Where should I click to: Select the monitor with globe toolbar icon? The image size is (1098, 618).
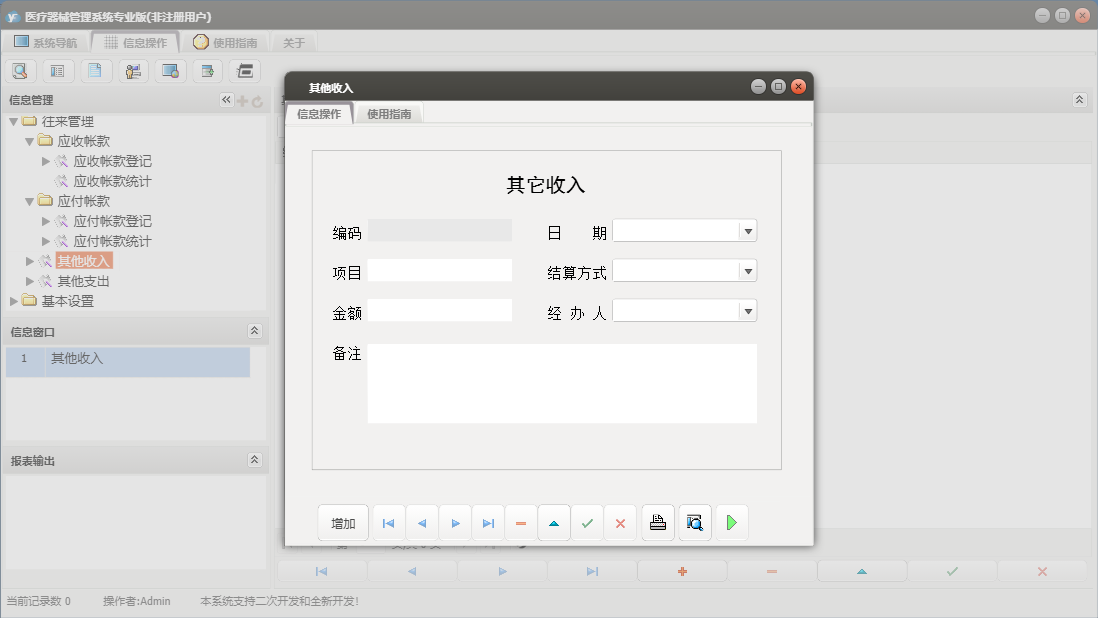pyautogui.click(x=170, y=71)
